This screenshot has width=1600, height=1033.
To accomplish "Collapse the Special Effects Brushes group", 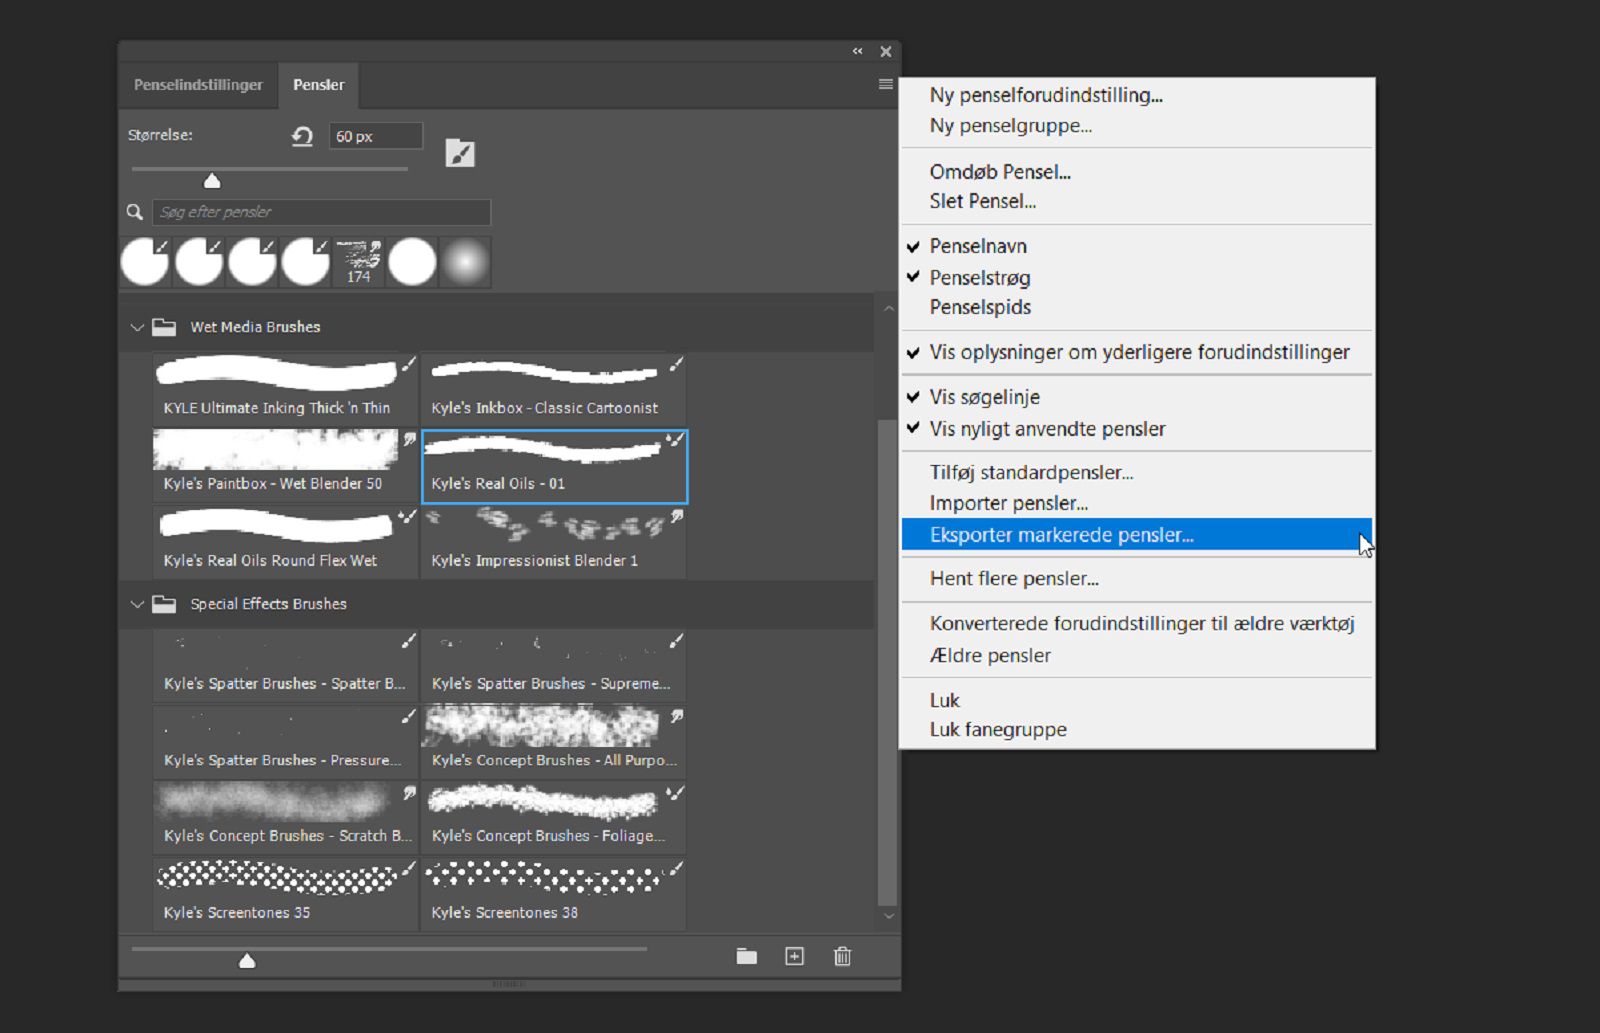I will coord(137,604).
